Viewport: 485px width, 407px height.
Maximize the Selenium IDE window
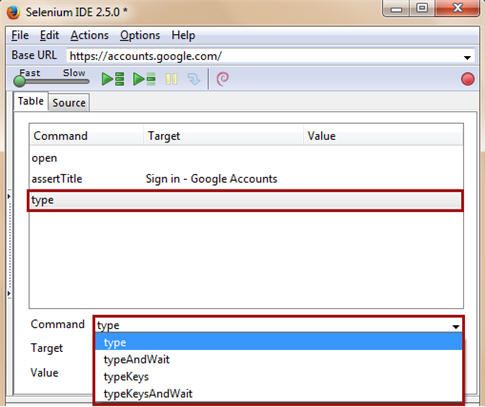[422, 9]
